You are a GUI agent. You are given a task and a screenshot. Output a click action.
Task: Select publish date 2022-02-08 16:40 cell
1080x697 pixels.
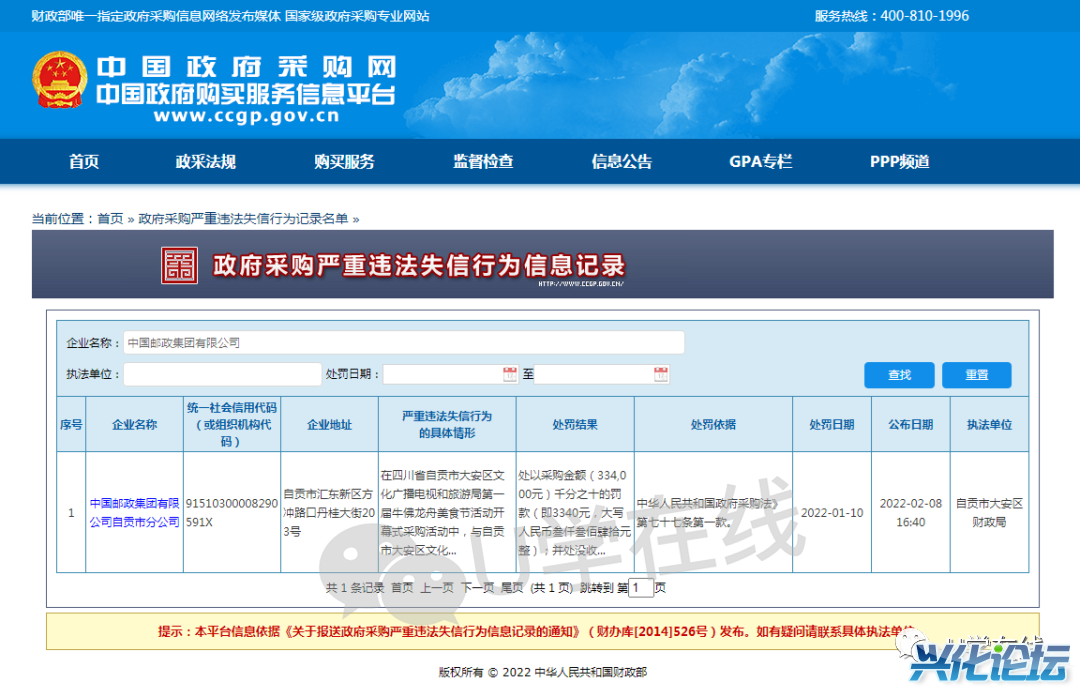tap(911, 512)
